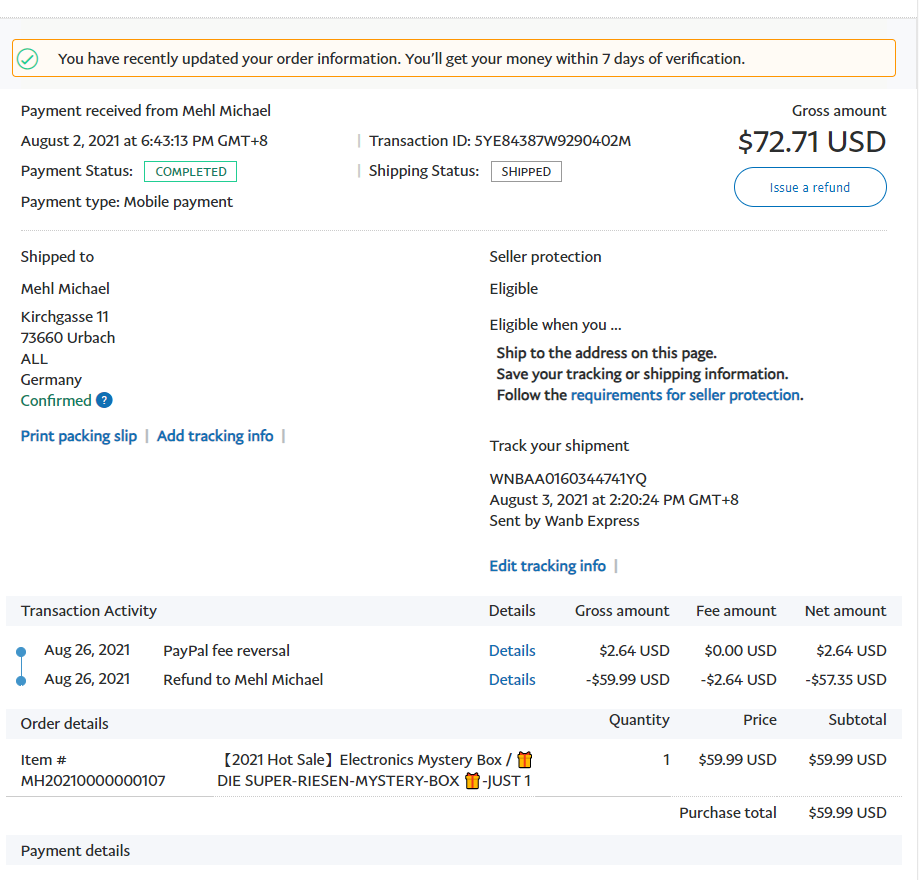Click the help icon next to Confirmed
This screenshot has width=919, height=880.
pyautogui.click(x=104, y=400)
